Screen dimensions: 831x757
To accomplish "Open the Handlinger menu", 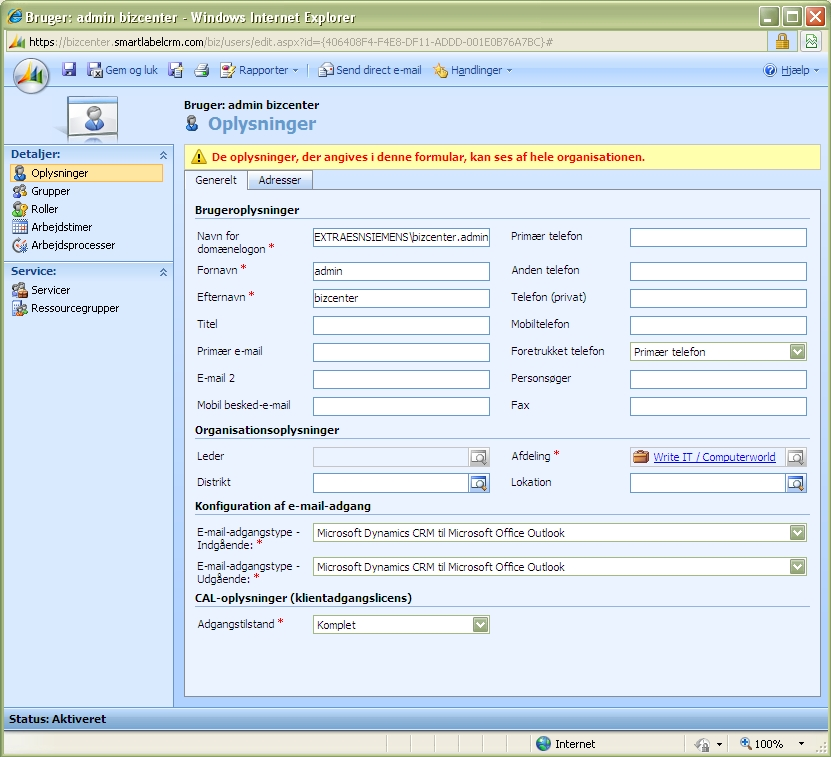I will click(x=473, y=70).
